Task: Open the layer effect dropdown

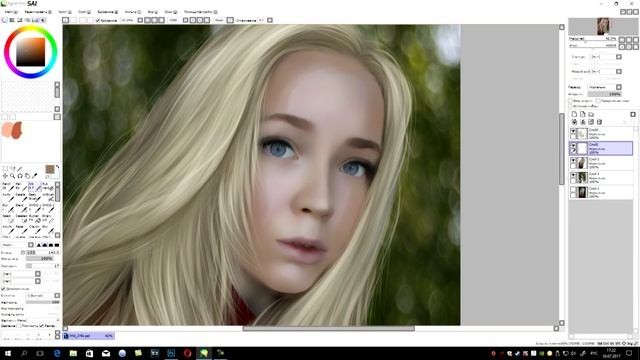Action: 607,71
